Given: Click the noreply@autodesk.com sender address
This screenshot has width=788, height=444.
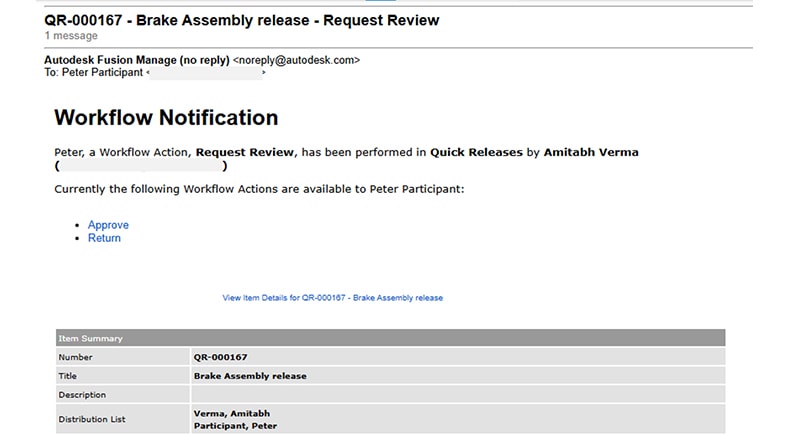Looking at the screenshot, I should coord(296,60).
